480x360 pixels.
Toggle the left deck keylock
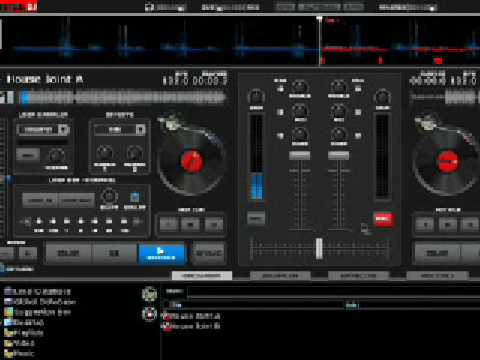point(17,269)
